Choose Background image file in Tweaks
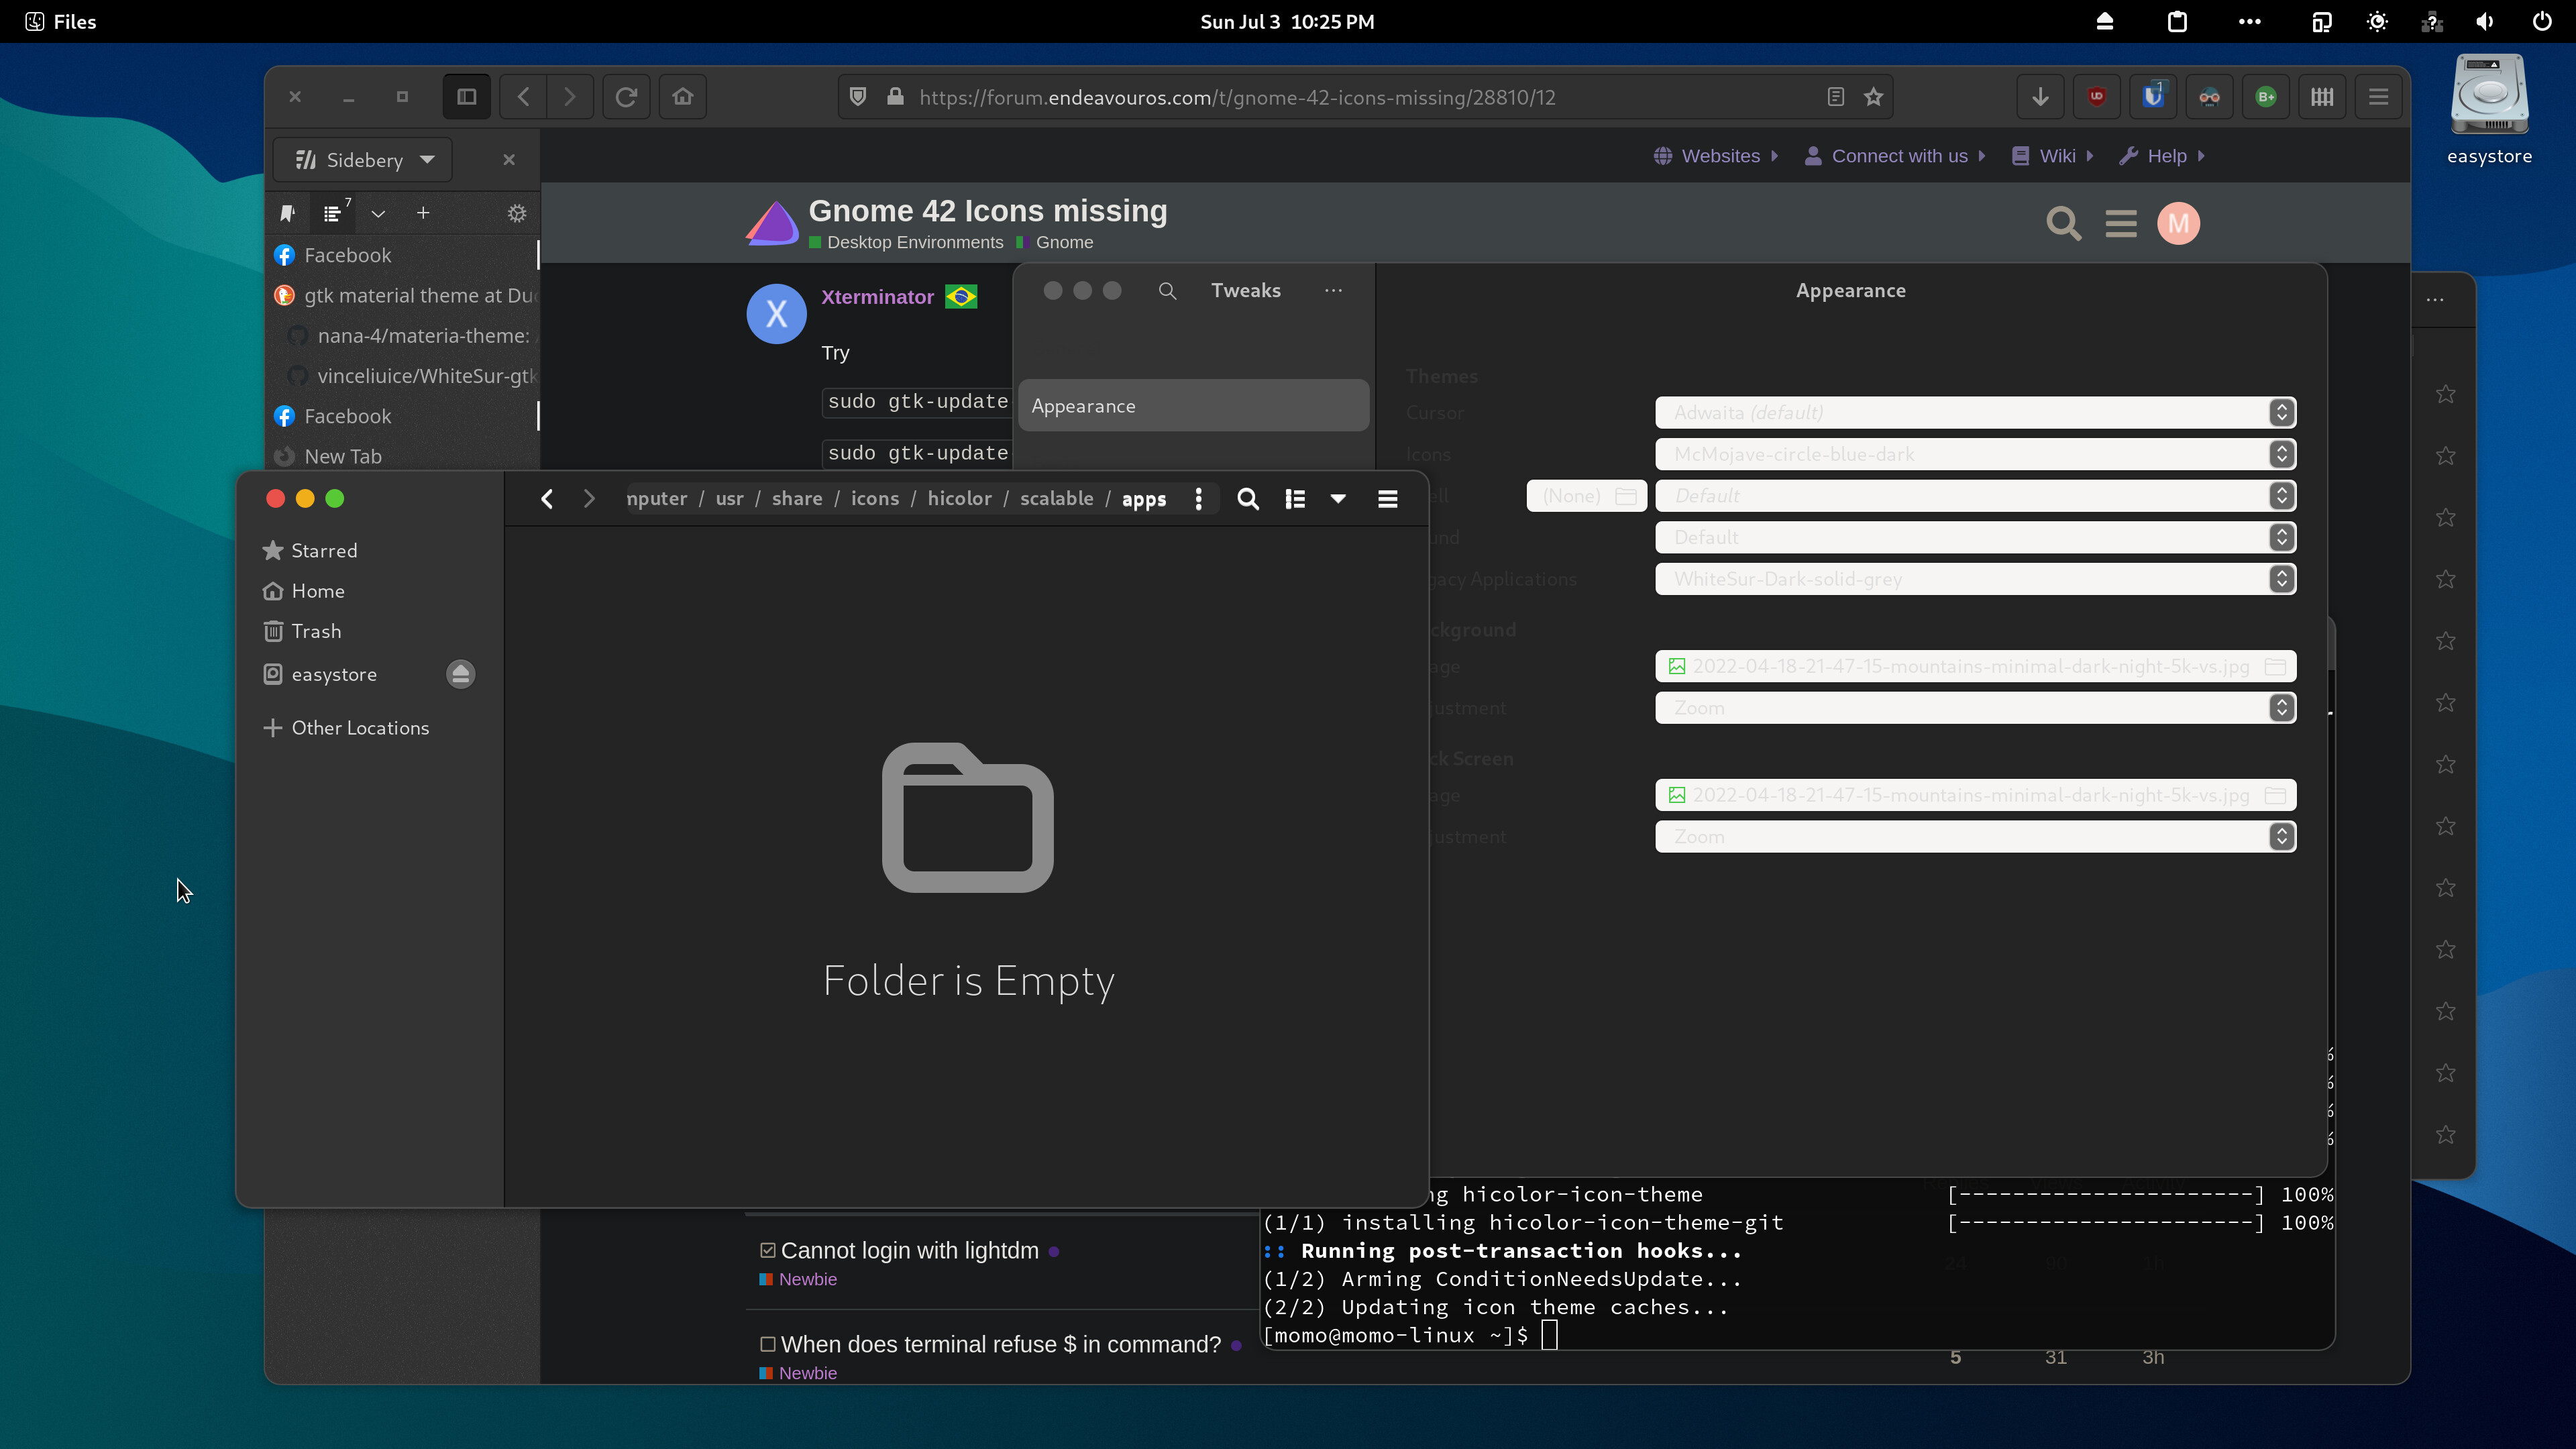 click(1975, 667)
